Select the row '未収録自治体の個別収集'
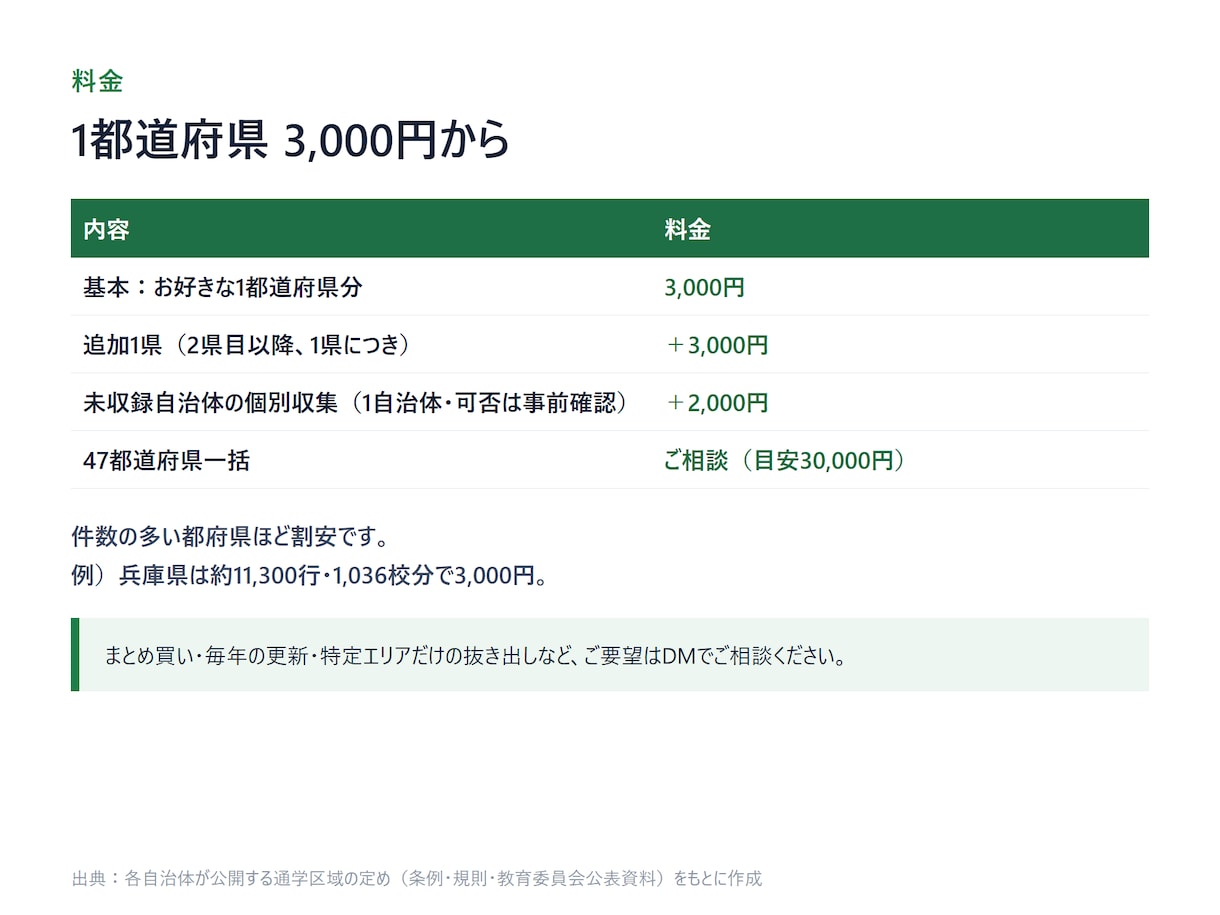Image resolution: width=1220 pixels, height=915 pixels. [610, 403]
